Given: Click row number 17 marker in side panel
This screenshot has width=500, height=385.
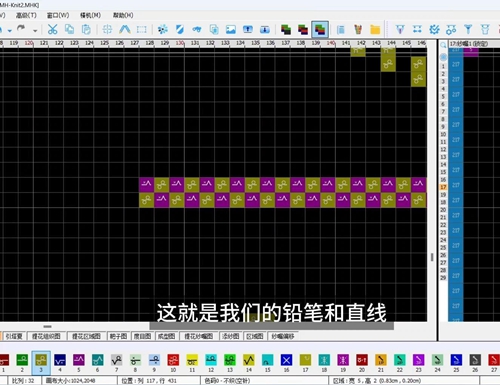Looking at the screenshot, I should coord(443,187).
